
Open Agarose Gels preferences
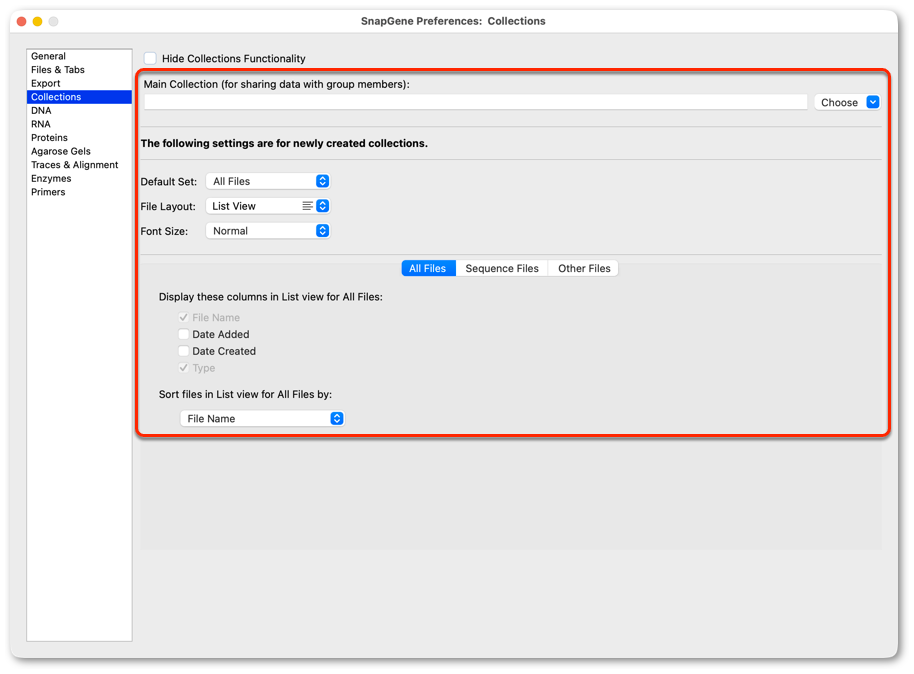pos(79,151)
